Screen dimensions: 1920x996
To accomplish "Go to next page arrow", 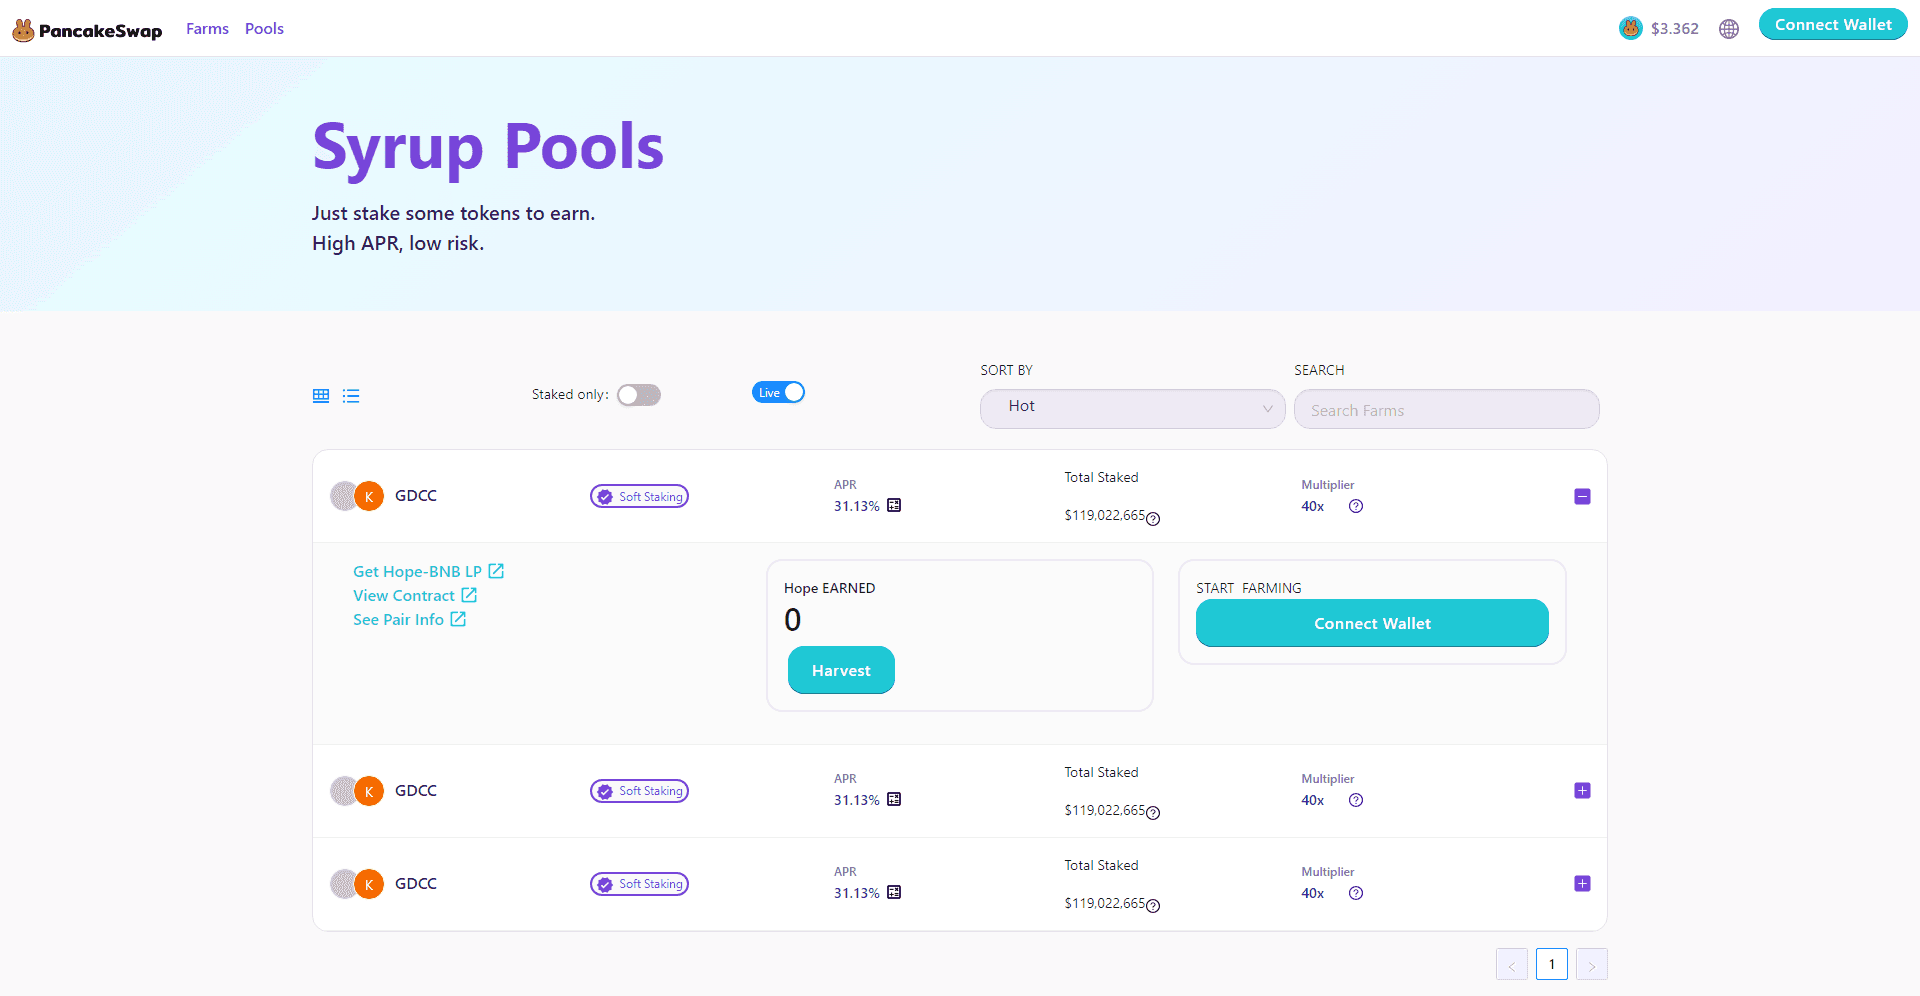I will tap(1592, 964).
